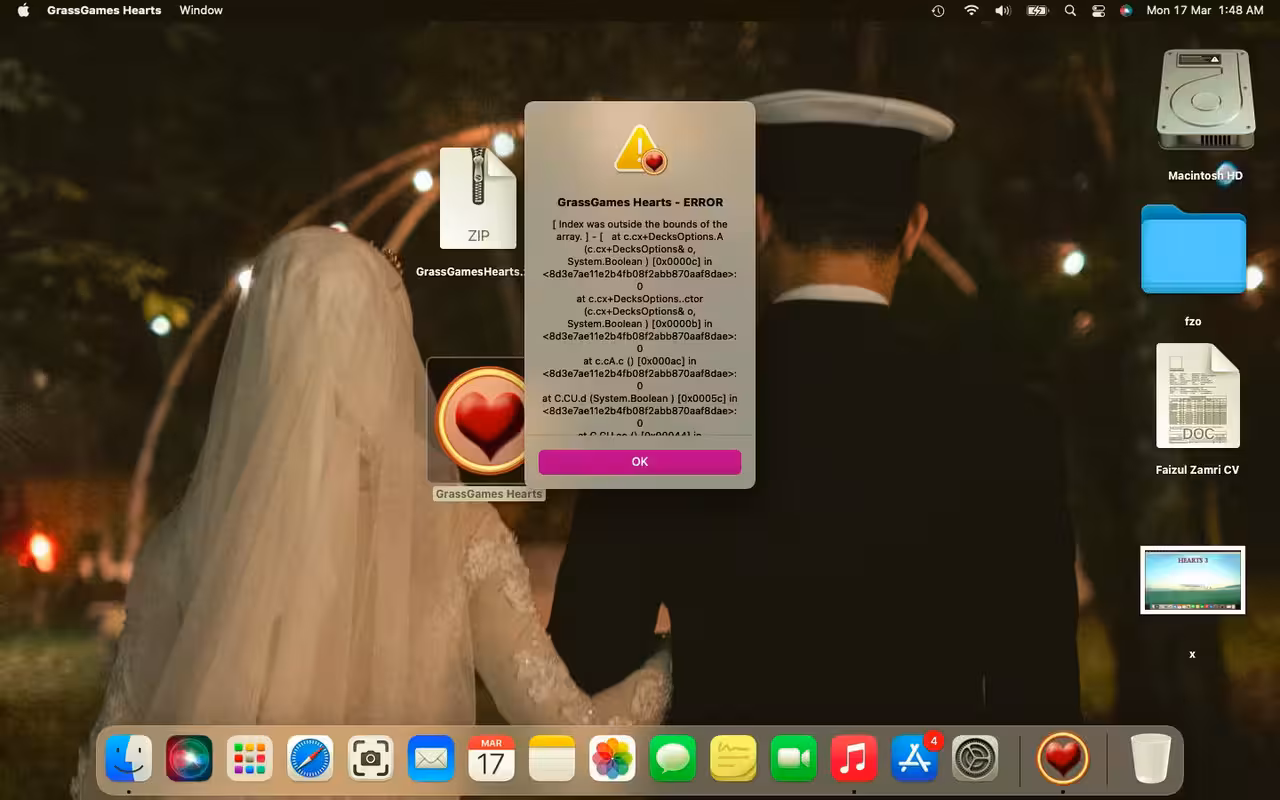Screen dimensions: 1280x800
Task: Open the sound volume menu
Action: click(x=1003, y=10)
